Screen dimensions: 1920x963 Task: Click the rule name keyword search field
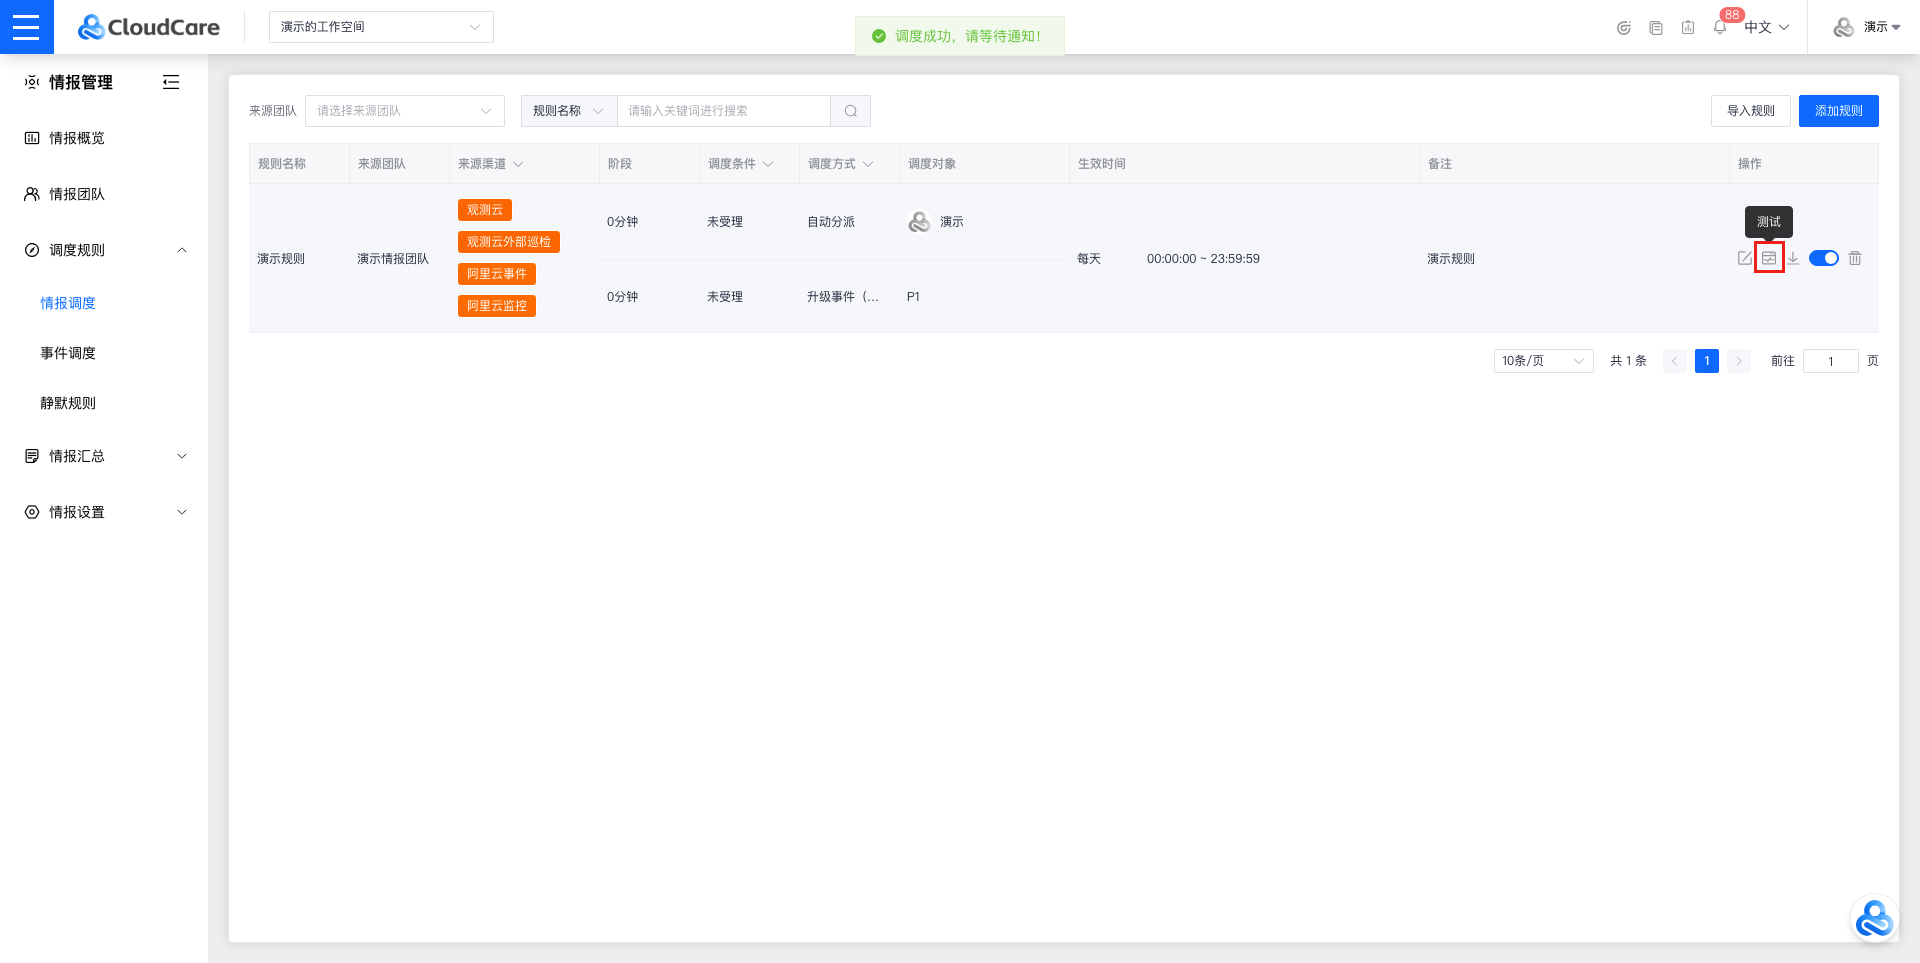pyautogui.click(x=723, y=111)
